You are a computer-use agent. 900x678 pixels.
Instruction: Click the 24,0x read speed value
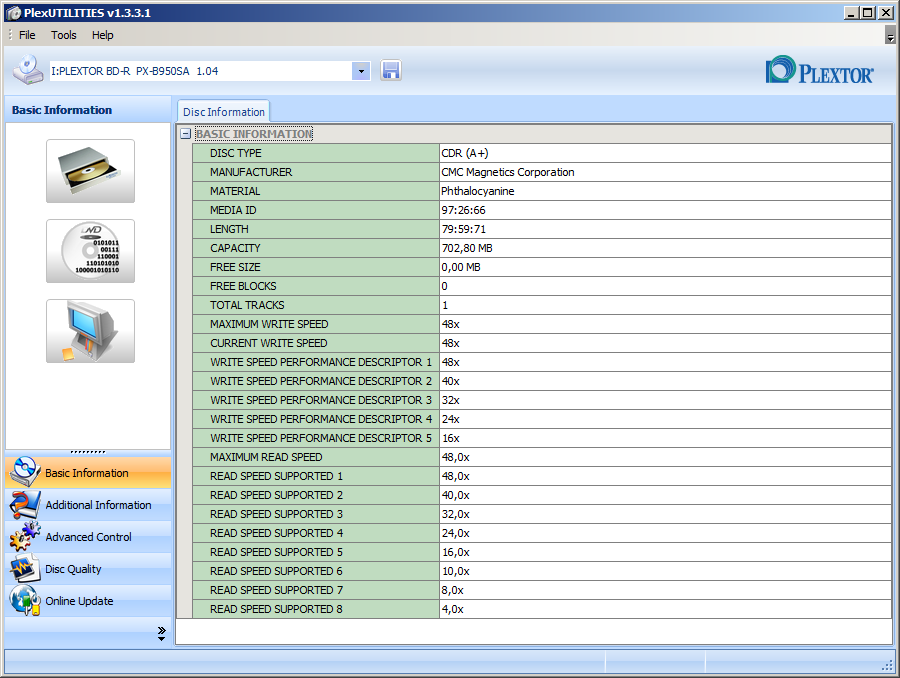456,533
